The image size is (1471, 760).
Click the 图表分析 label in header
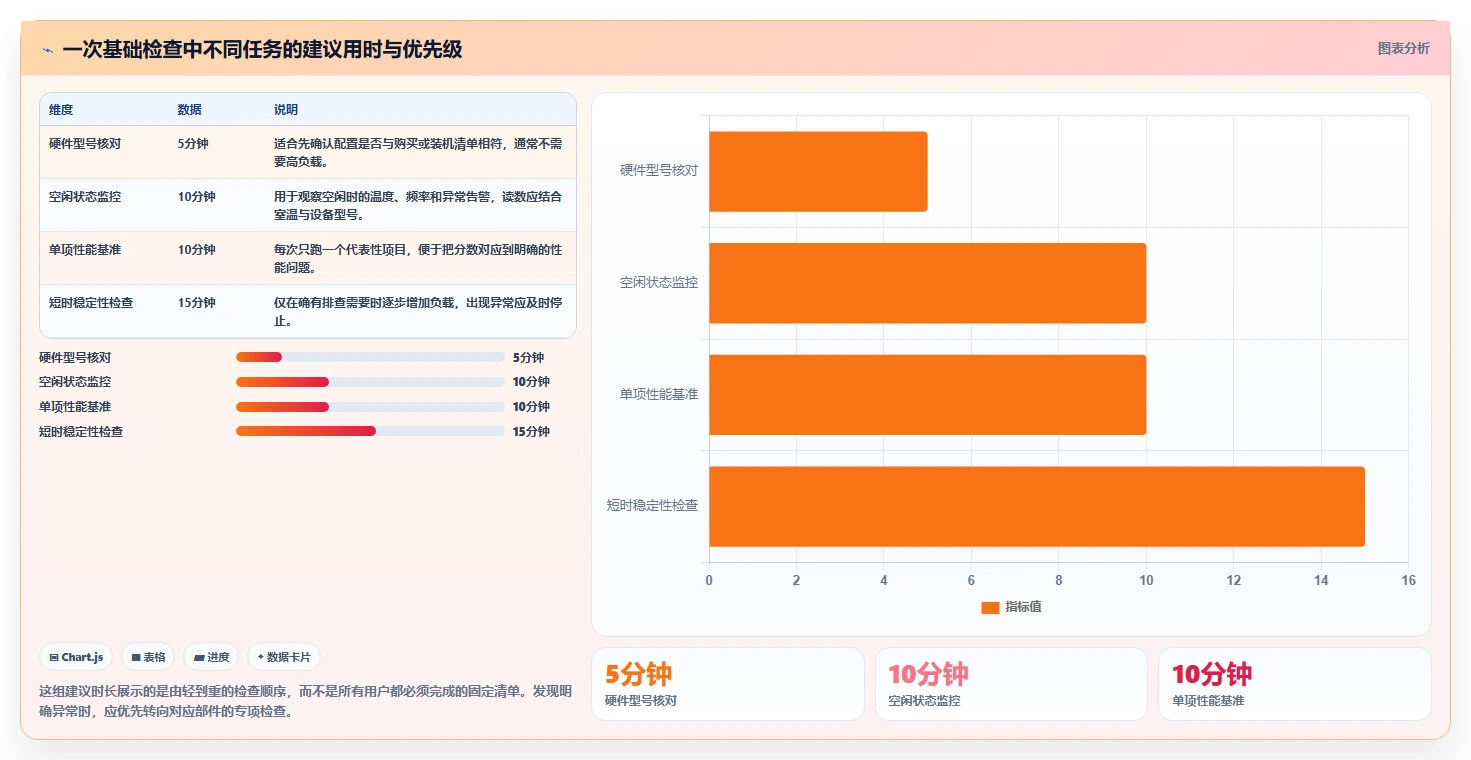coord(1403,48)
